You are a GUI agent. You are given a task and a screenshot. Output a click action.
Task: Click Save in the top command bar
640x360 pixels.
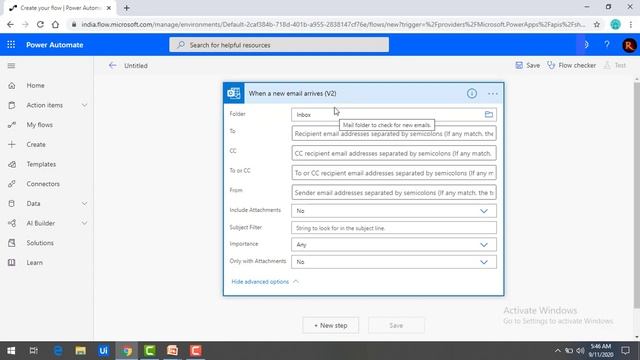[527, 65]
